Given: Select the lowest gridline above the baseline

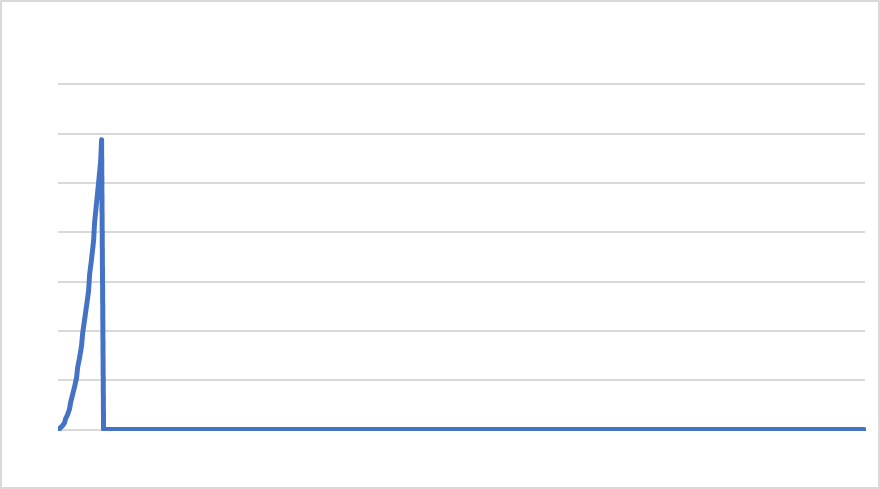Looking at the screenshot, I should coord(461,380).
